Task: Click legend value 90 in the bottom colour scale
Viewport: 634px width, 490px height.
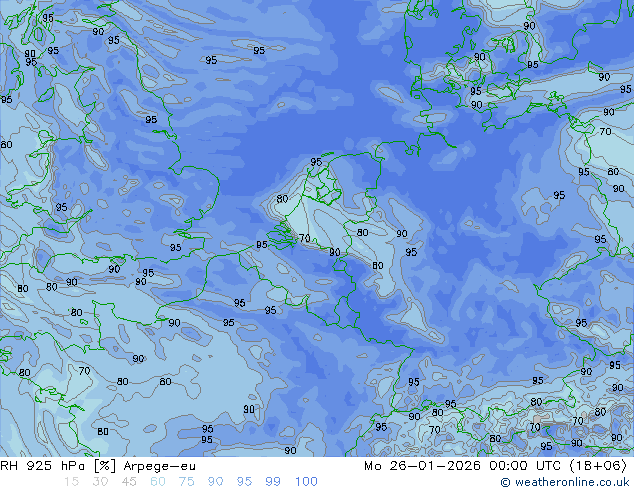Action: pos(215,482)
